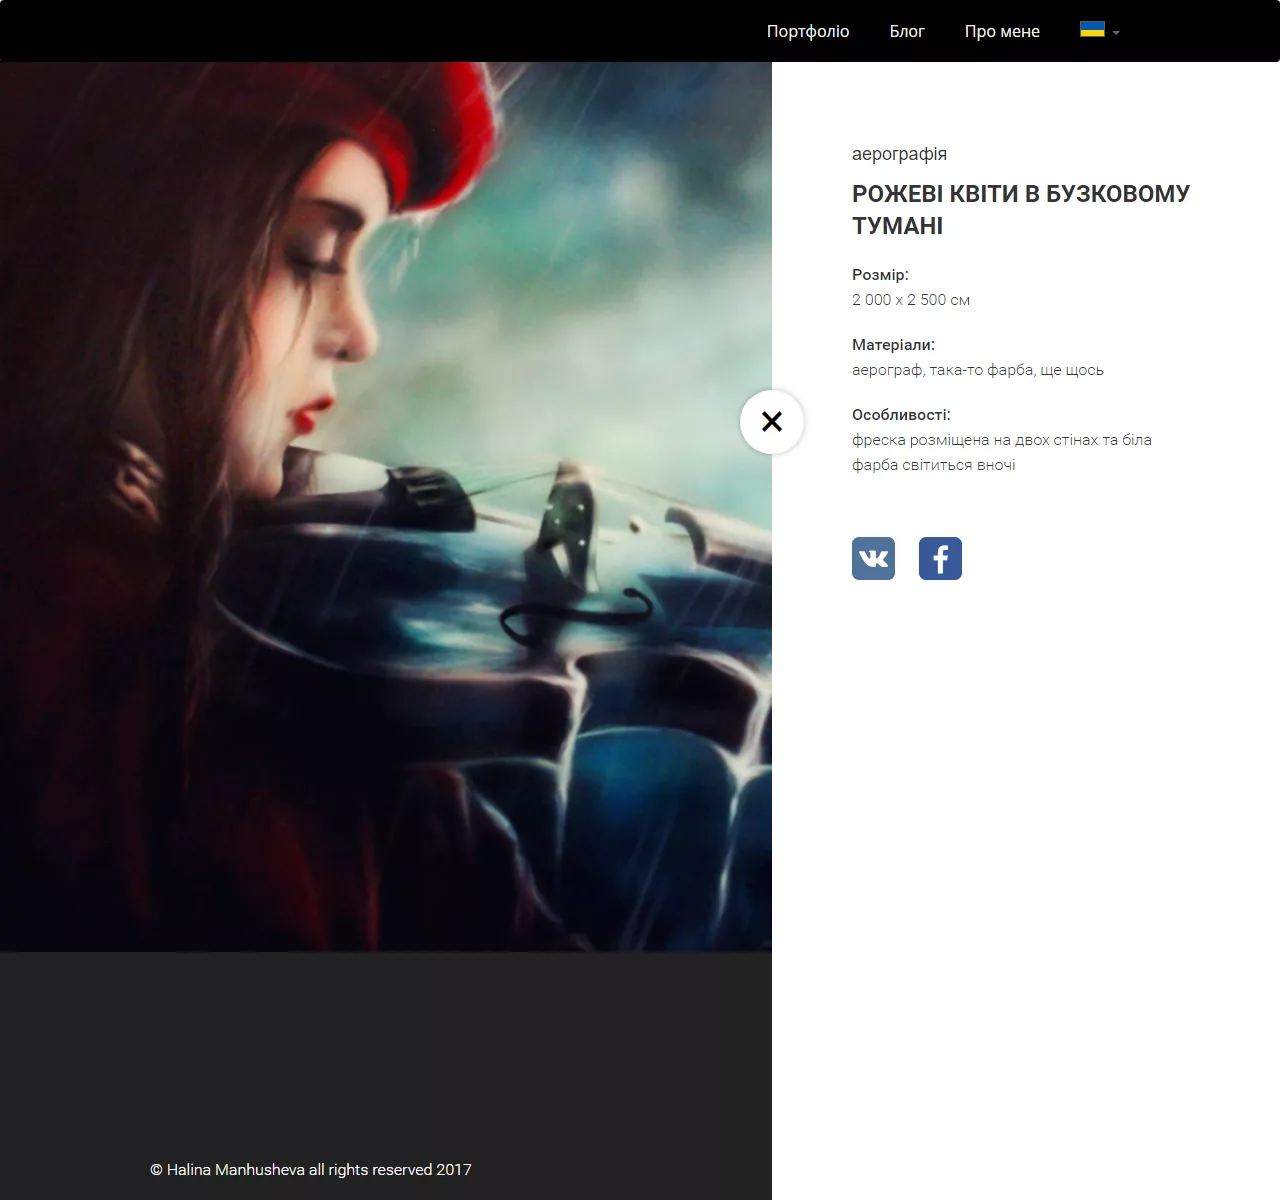Click the аерографія category label
Image resolution: width=1280 pixels, height=1200 pixels.
tap(898, 154)
